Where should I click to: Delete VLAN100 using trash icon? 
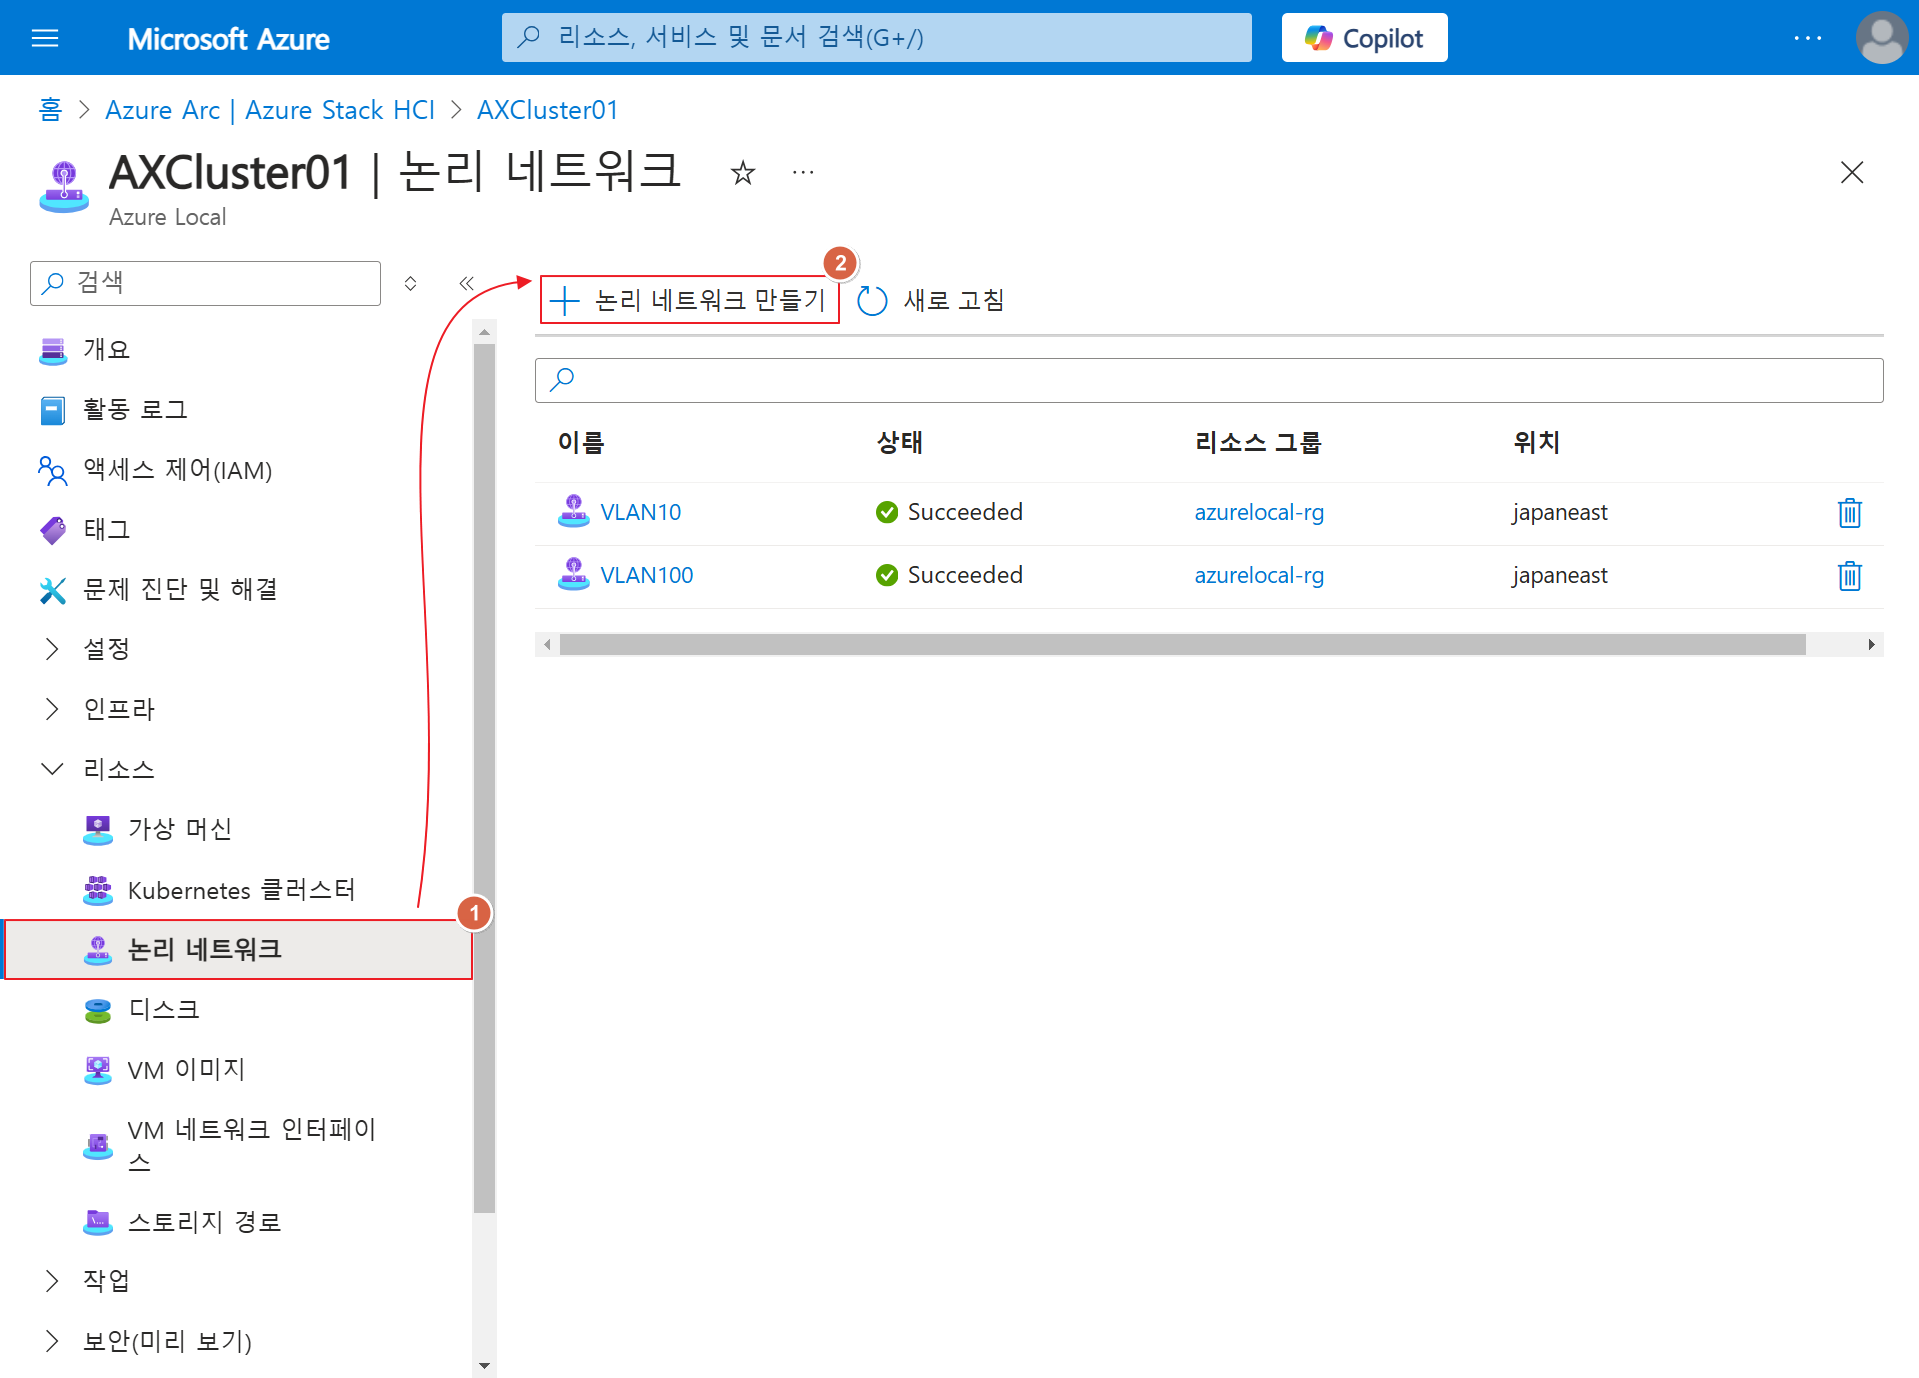[x=1849, y=576]
